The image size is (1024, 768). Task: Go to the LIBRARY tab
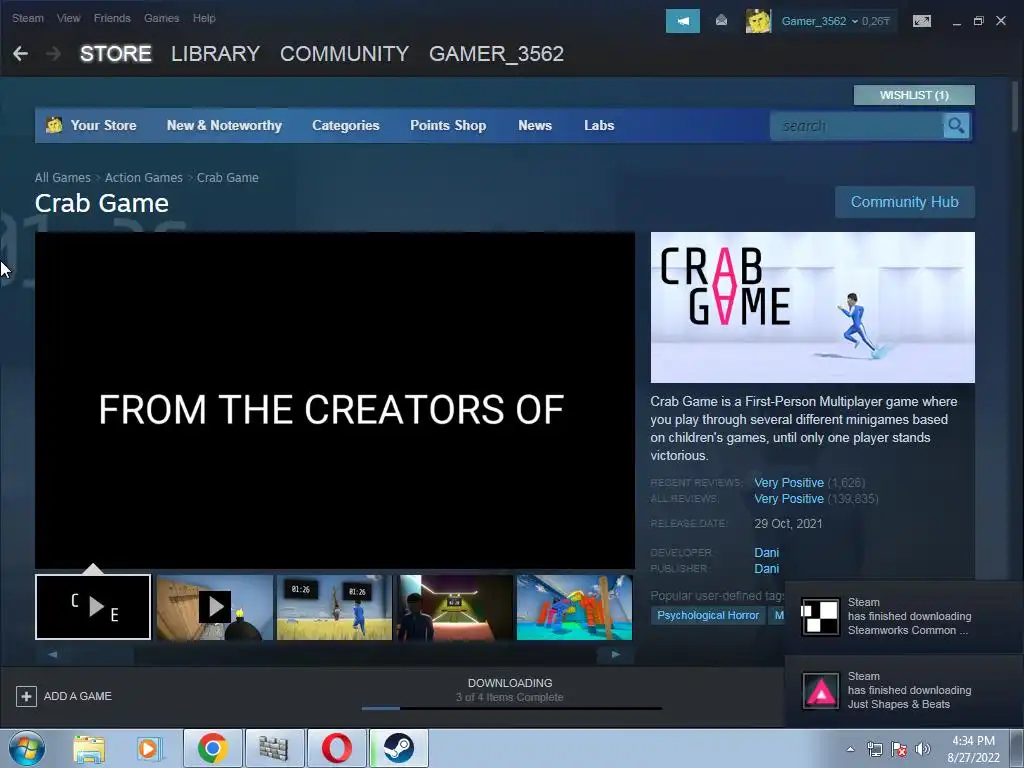(x=216, y=54)
